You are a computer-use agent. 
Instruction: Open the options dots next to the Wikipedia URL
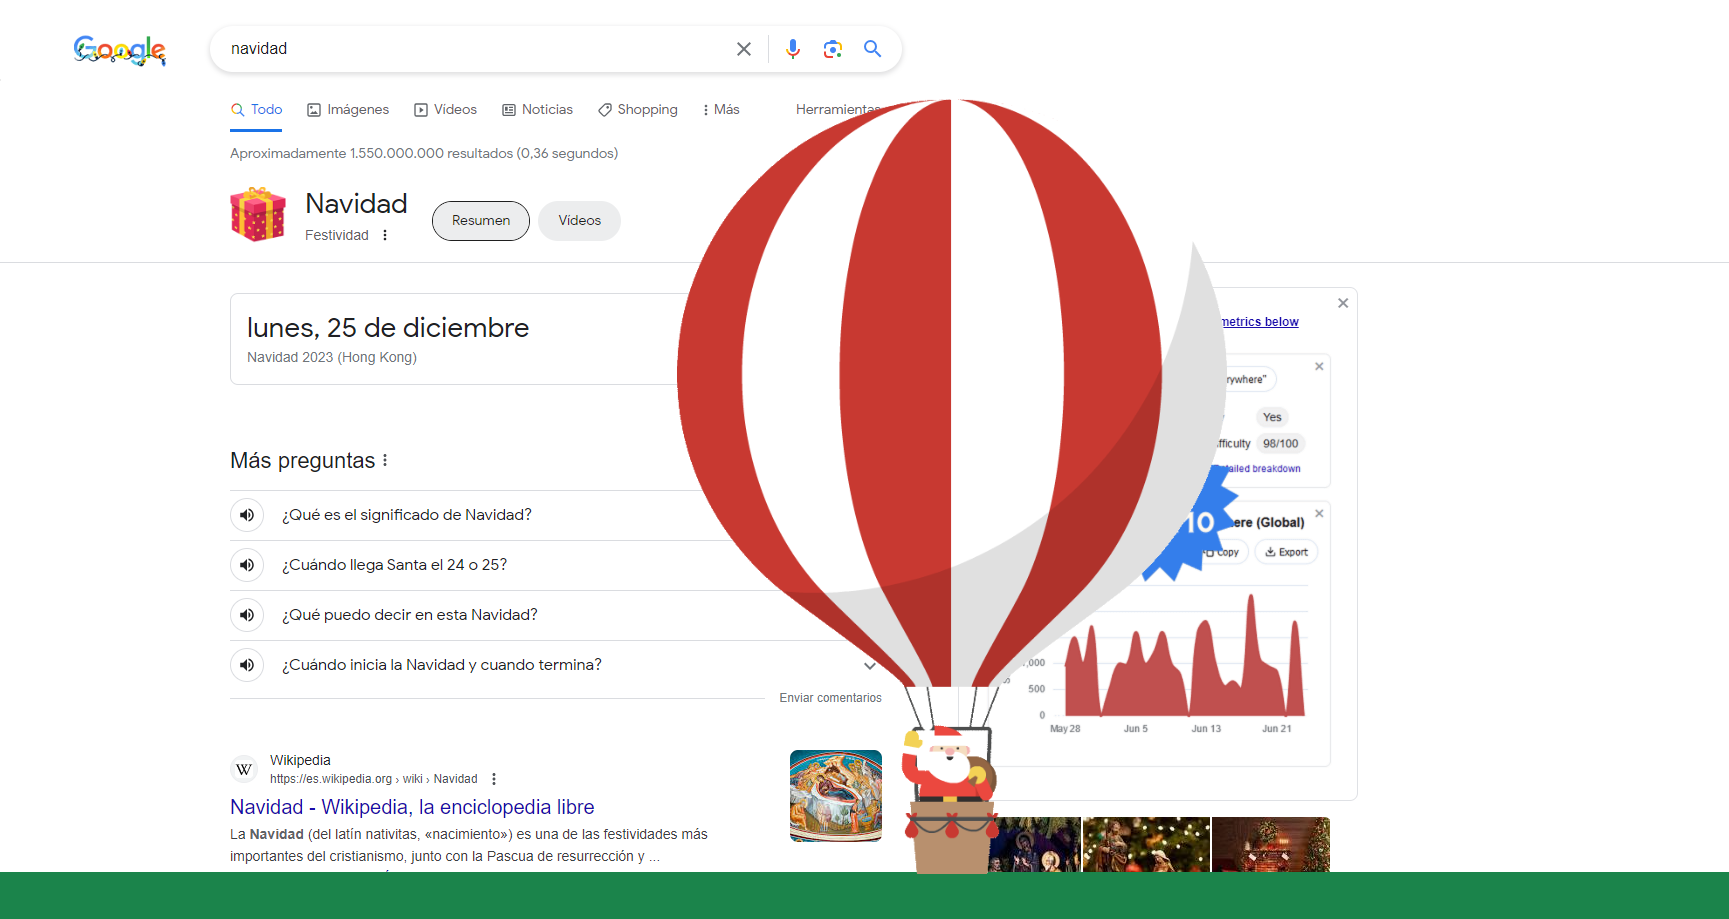coord(494,779)
